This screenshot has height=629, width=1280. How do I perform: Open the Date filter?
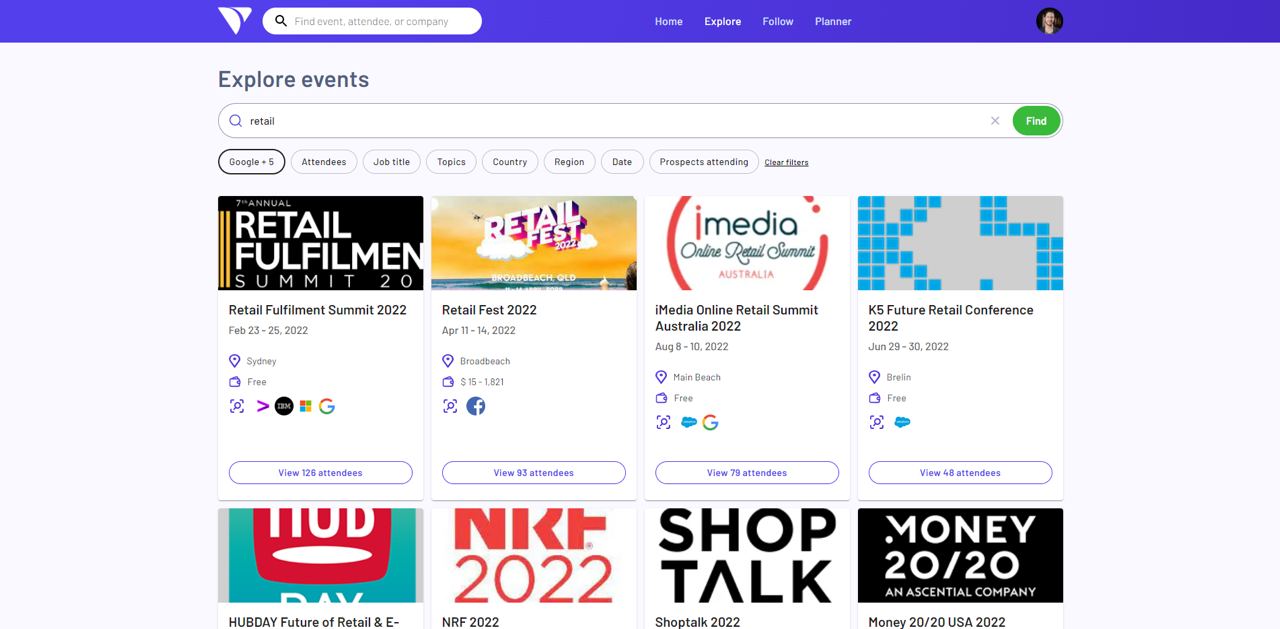pos(622,162)
